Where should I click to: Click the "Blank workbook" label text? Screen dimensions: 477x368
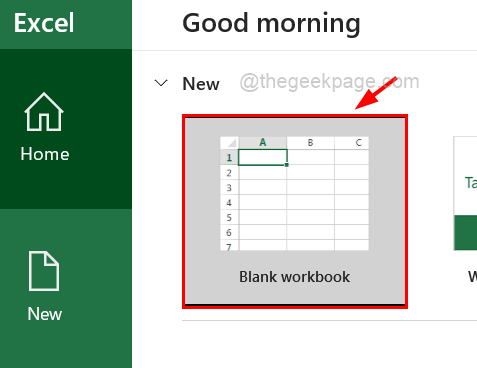coord(294,277)
